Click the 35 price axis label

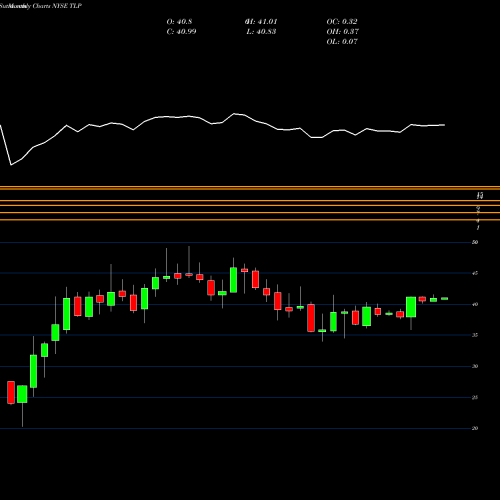click(x=475, y=335)
